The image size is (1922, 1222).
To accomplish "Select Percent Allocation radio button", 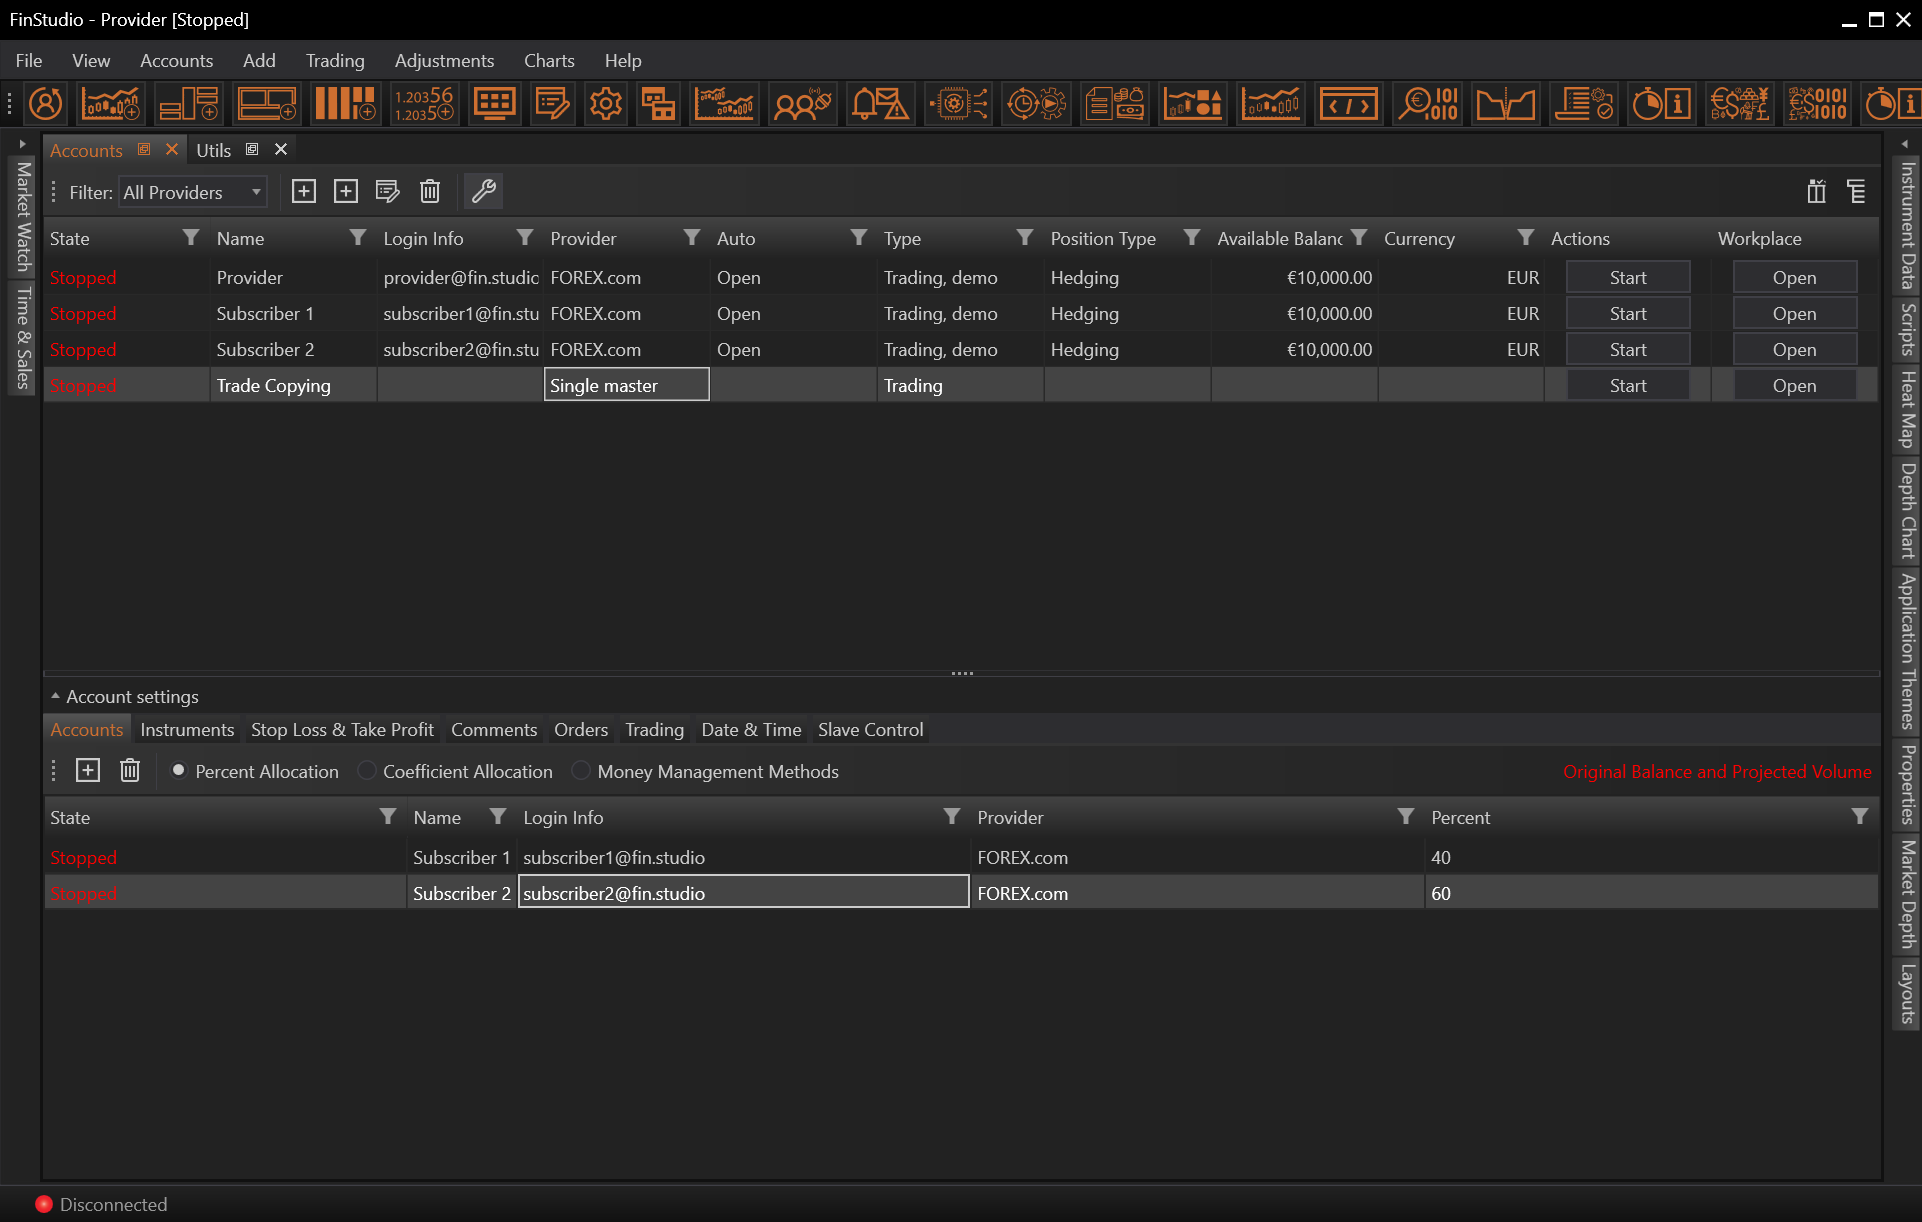I will [179, 771].
